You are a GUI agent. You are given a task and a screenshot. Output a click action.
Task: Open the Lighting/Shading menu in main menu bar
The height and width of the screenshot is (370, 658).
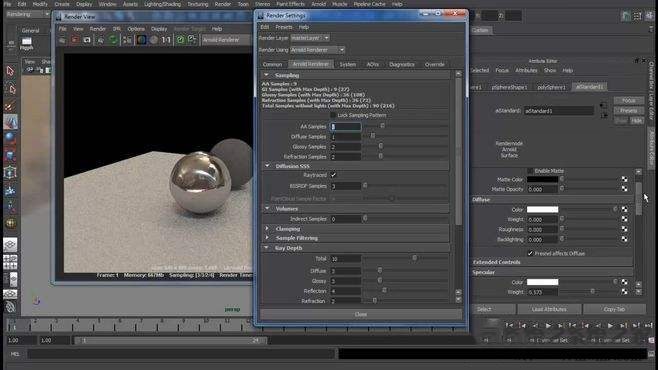tap(162, 4)
